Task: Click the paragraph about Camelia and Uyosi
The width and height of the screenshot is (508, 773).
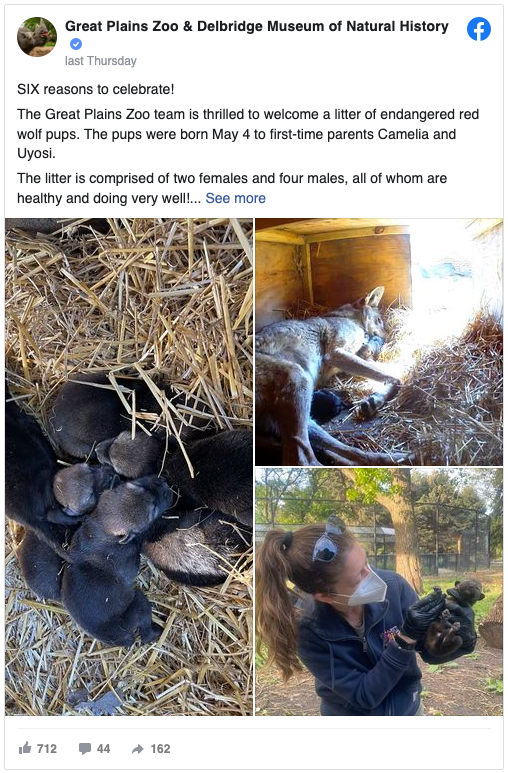Action: (248, 134)
